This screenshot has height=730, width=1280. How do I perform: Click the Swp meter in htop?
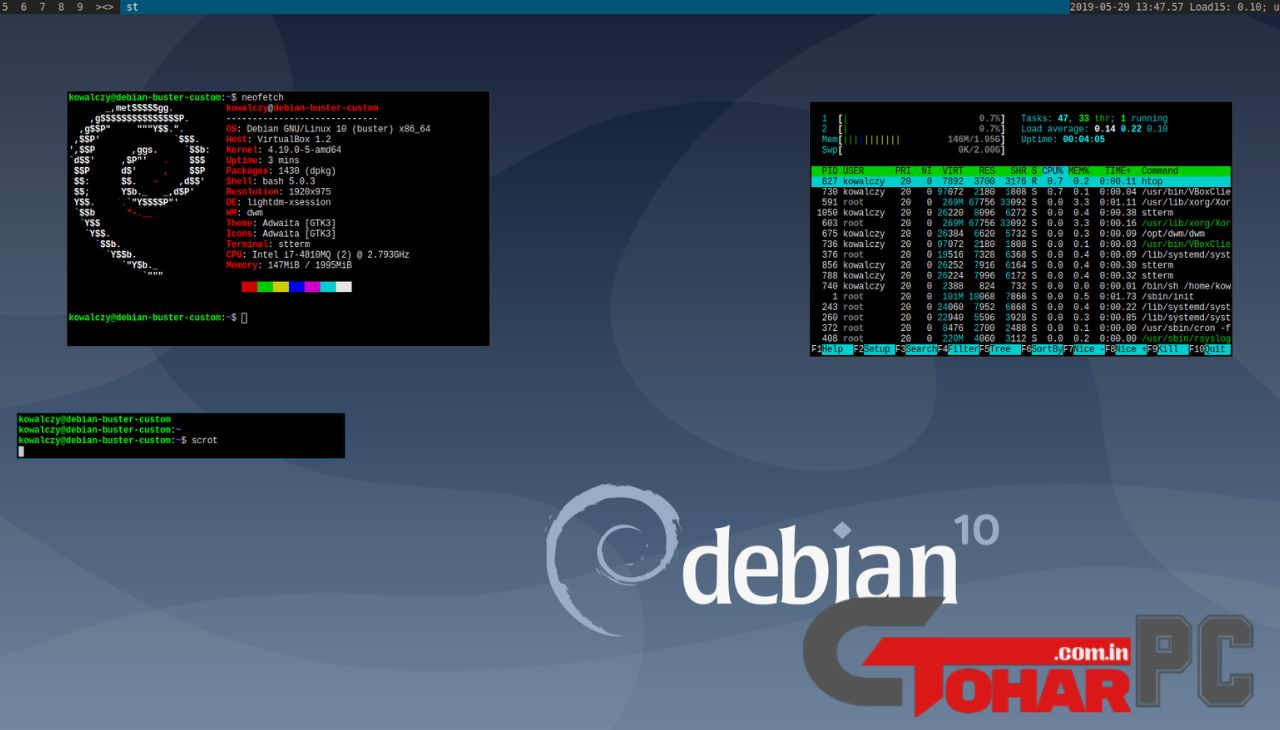913,150
